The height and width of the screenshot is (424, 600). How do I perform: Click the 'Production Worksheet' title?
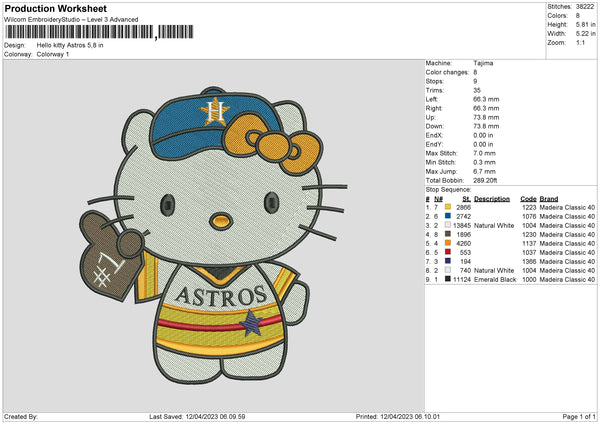click(55, 8)
